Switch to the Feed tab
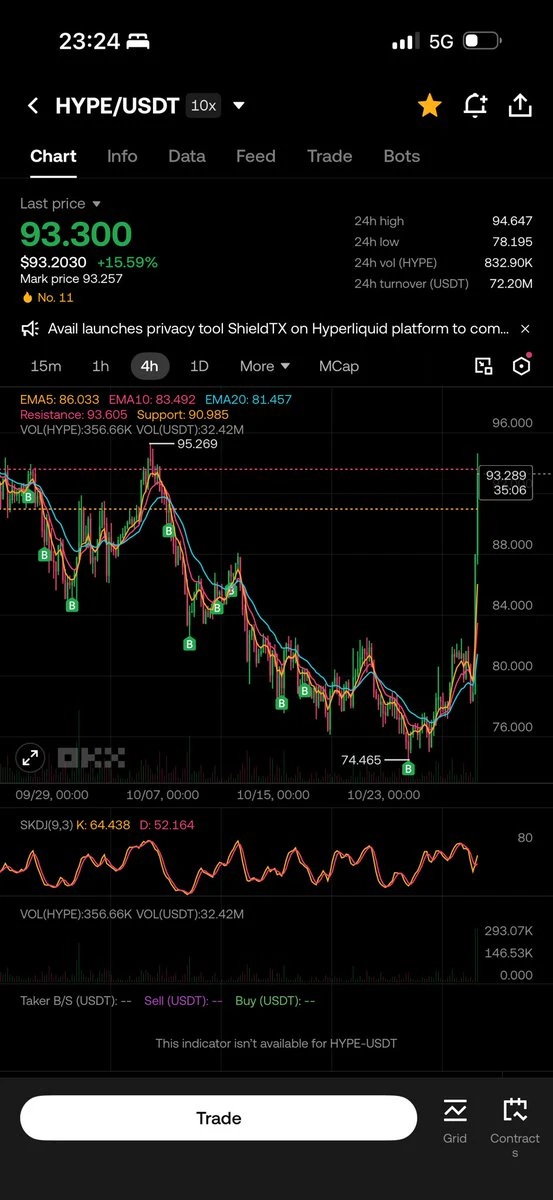 [x=255, y=156]
